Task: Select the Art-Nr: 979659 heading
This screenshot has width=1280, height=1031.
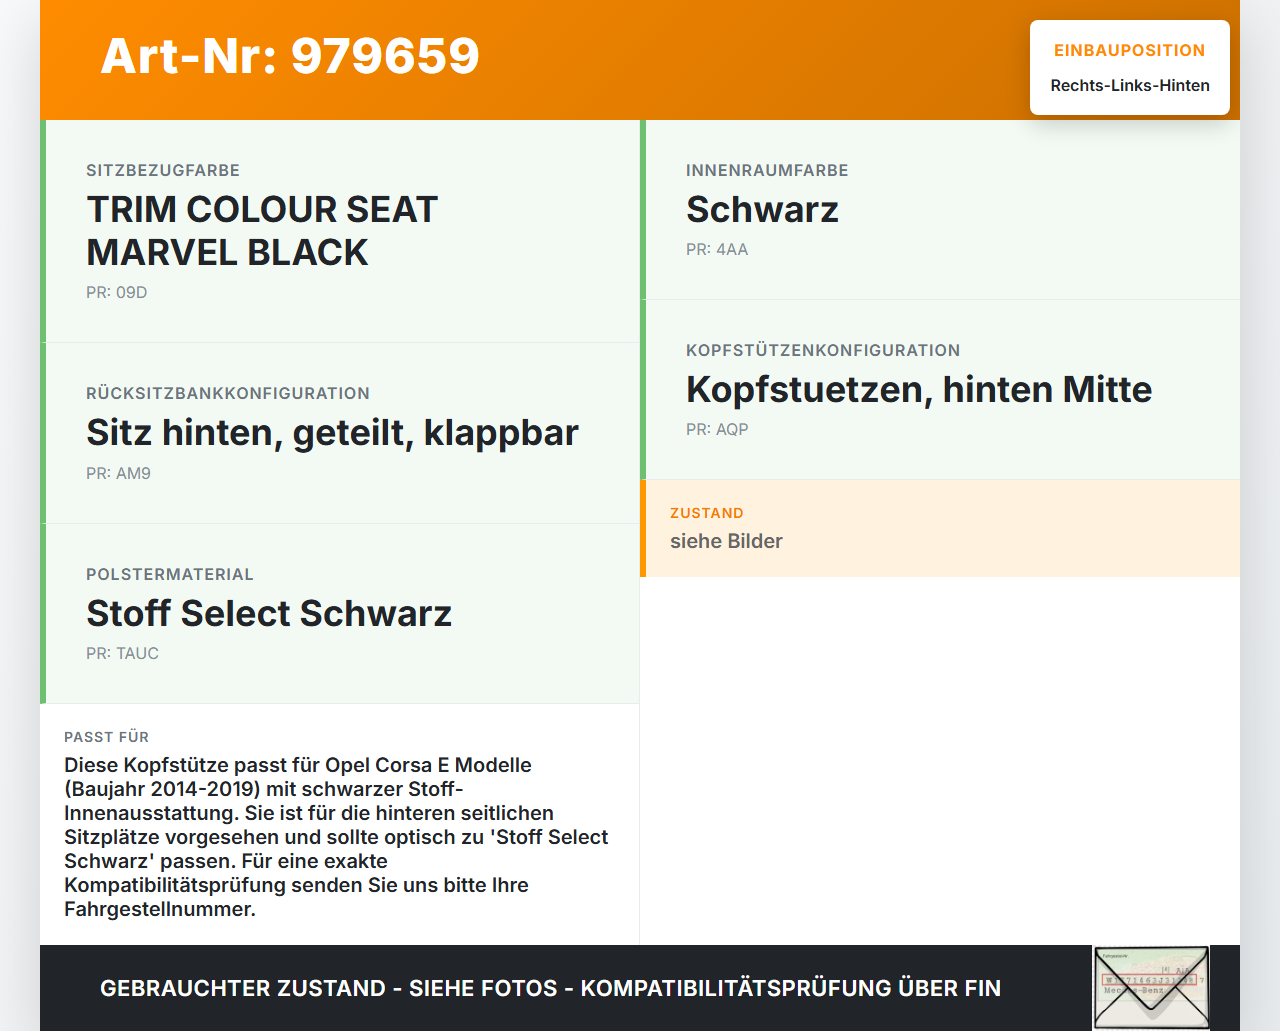Action: click(x=290, y=57)
